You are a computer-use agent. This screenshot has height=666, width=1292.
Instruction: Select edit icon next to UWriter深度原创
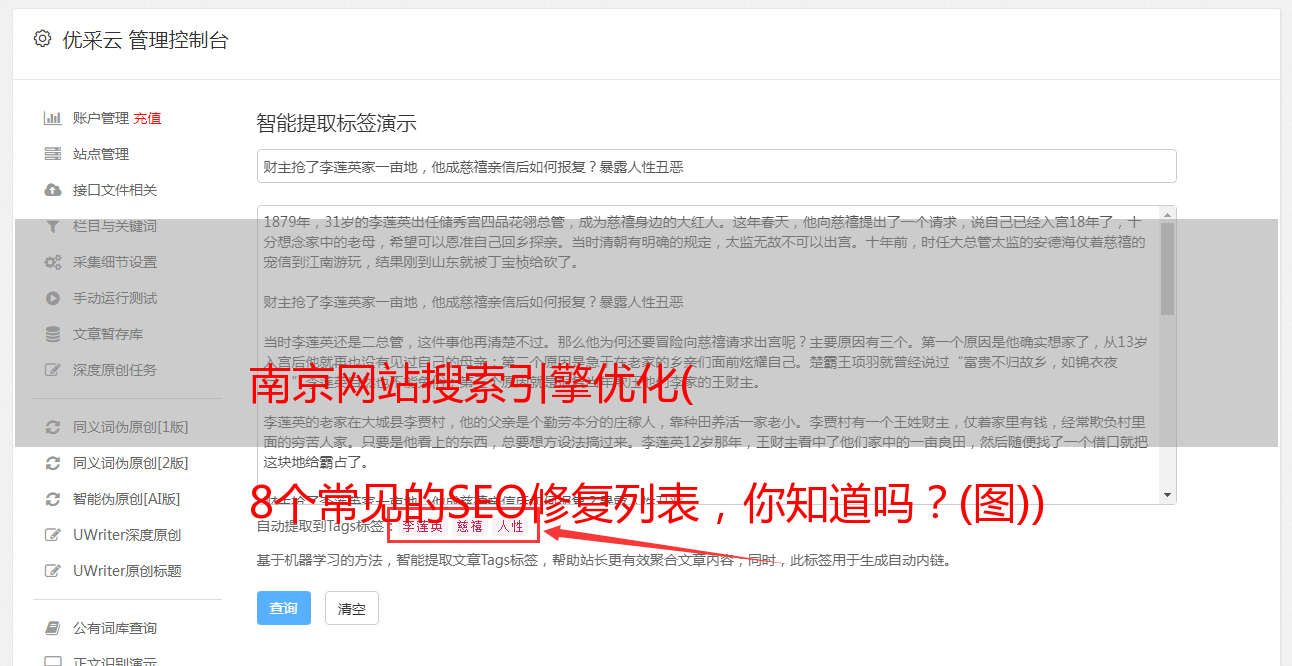[x=53, y=535]
